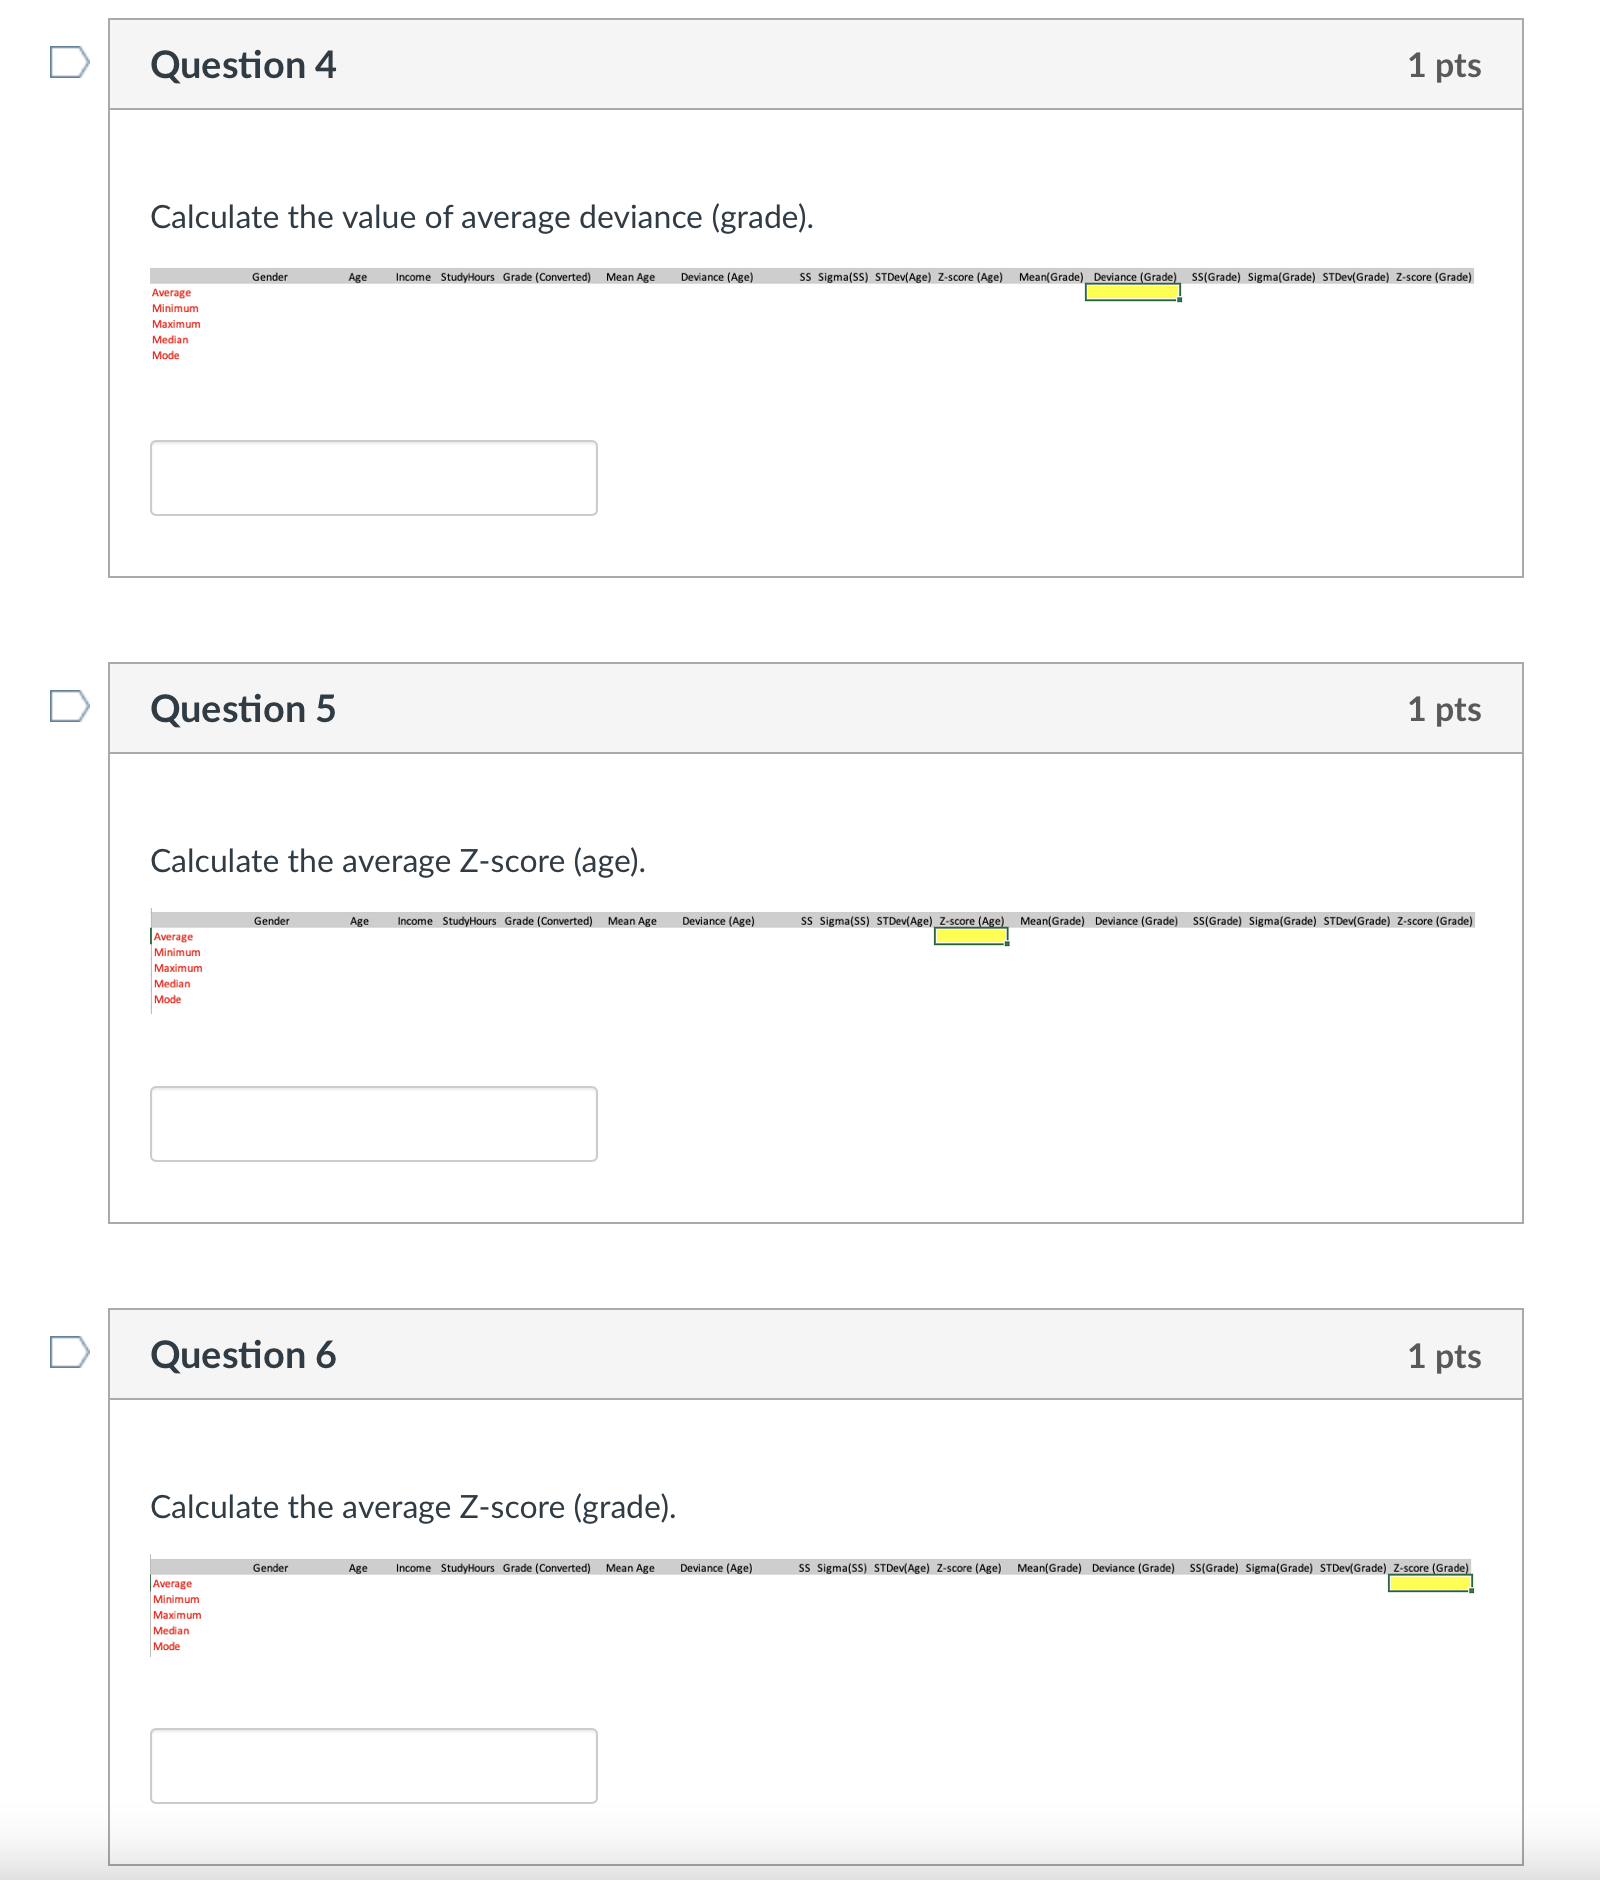1600x1880 pixels.
Task: Click inside the Question 4 answer box
Action: [372, 477]
